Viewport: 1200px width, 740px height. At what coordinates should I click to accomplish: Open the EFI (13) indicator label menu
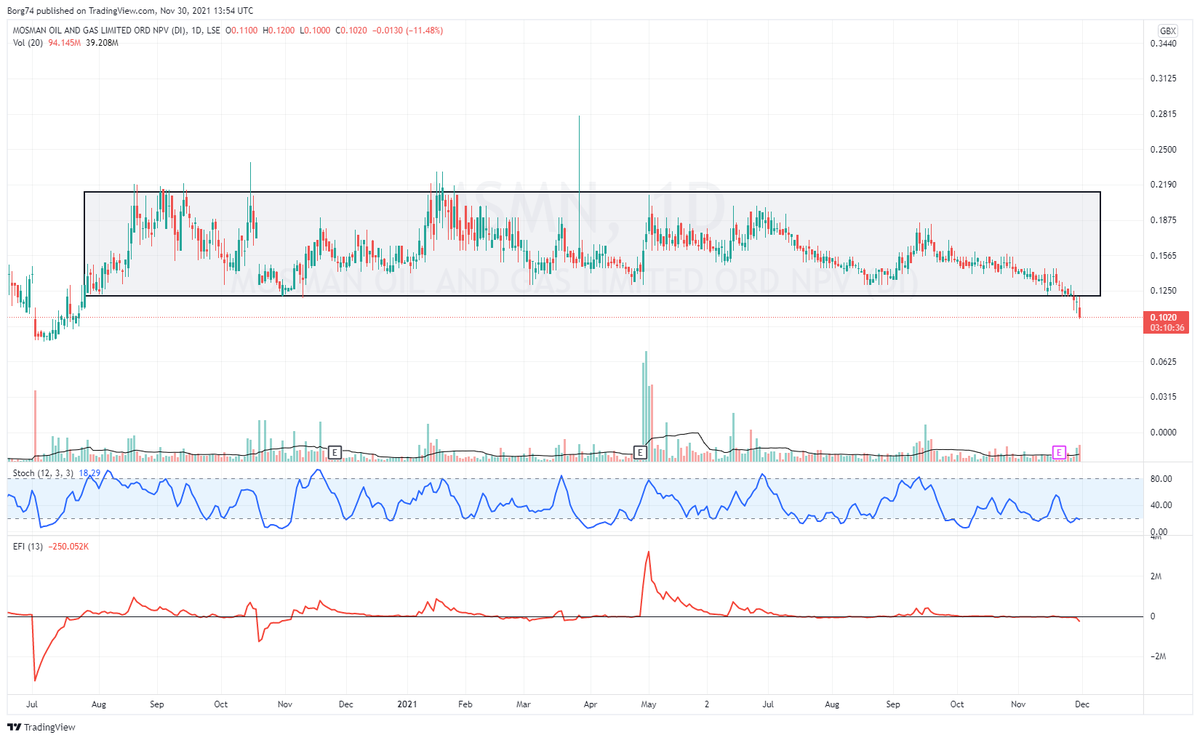click(x=28, y=547)
